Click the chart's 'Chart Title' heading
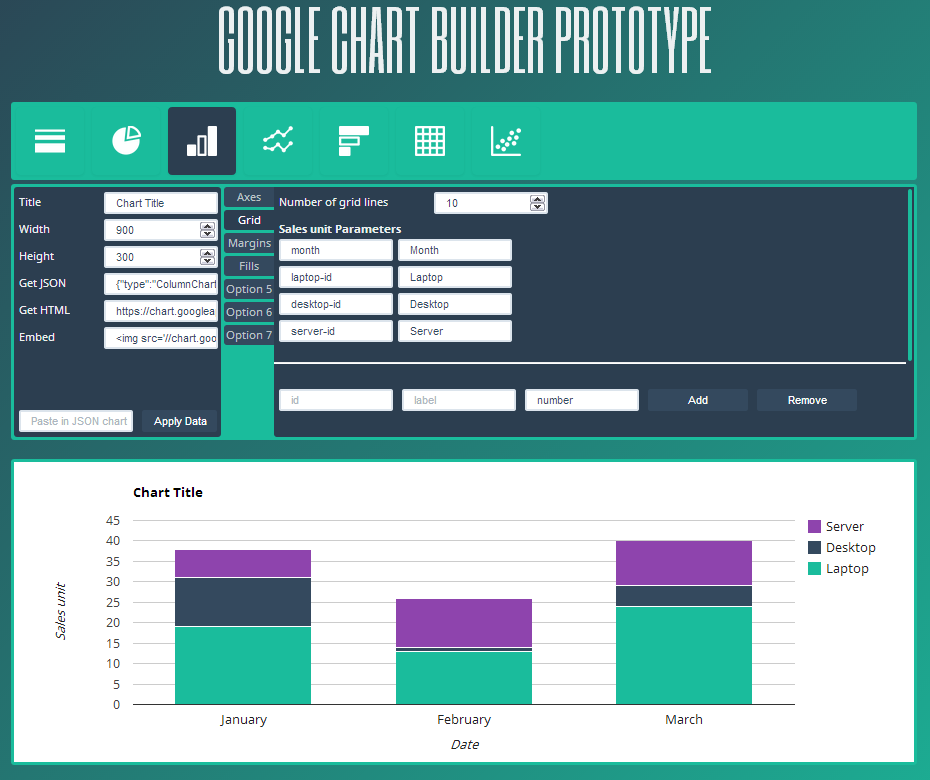This screenshot has width=930, height=780. point(168,492)
